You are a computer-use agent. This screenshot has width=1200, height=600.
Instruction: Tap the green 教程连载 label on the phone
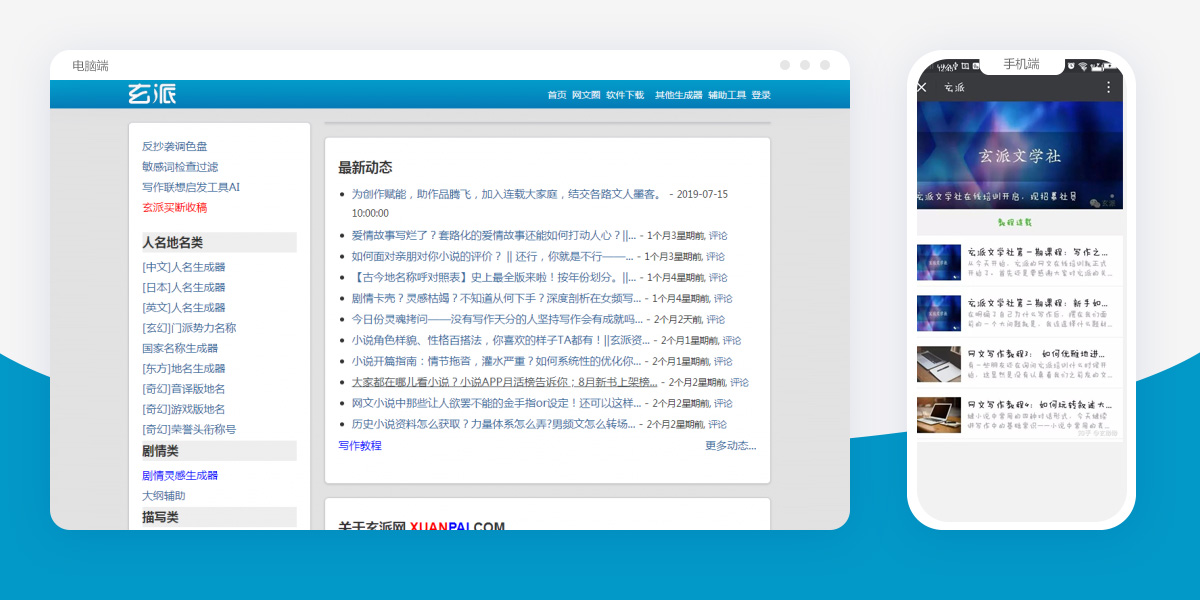coord(1014,222)
